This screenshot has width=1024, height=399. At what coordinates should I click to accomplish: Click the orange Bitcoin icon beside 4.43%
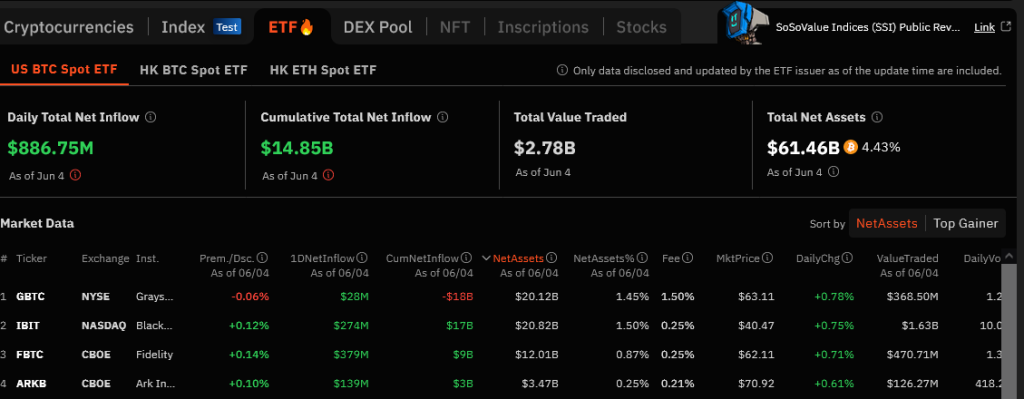point(850,147)
